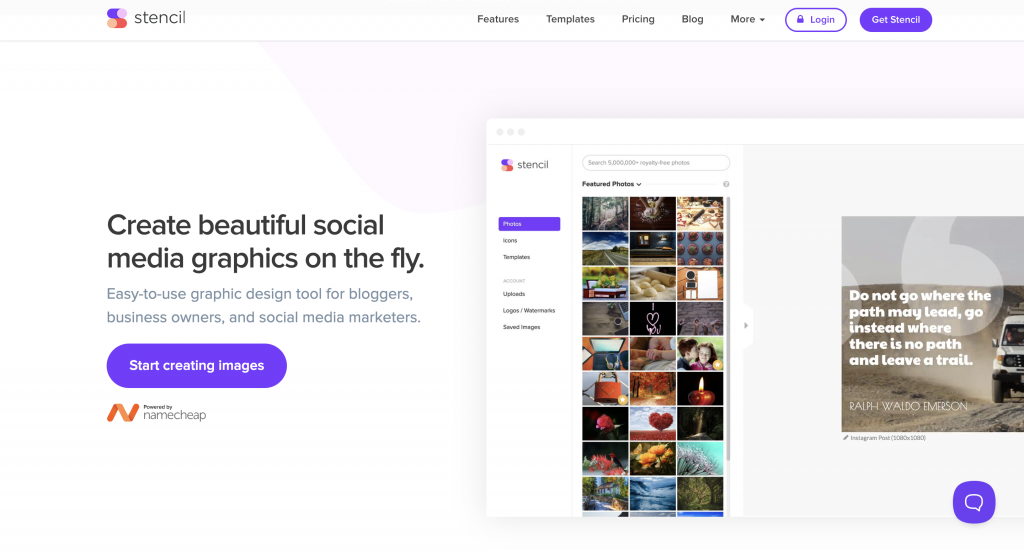The height and width of the screenshot is (552, 1024).
Task: Click the Stencil logo inside the app preview
Action: pyautogui.click(x=524, y=165)
